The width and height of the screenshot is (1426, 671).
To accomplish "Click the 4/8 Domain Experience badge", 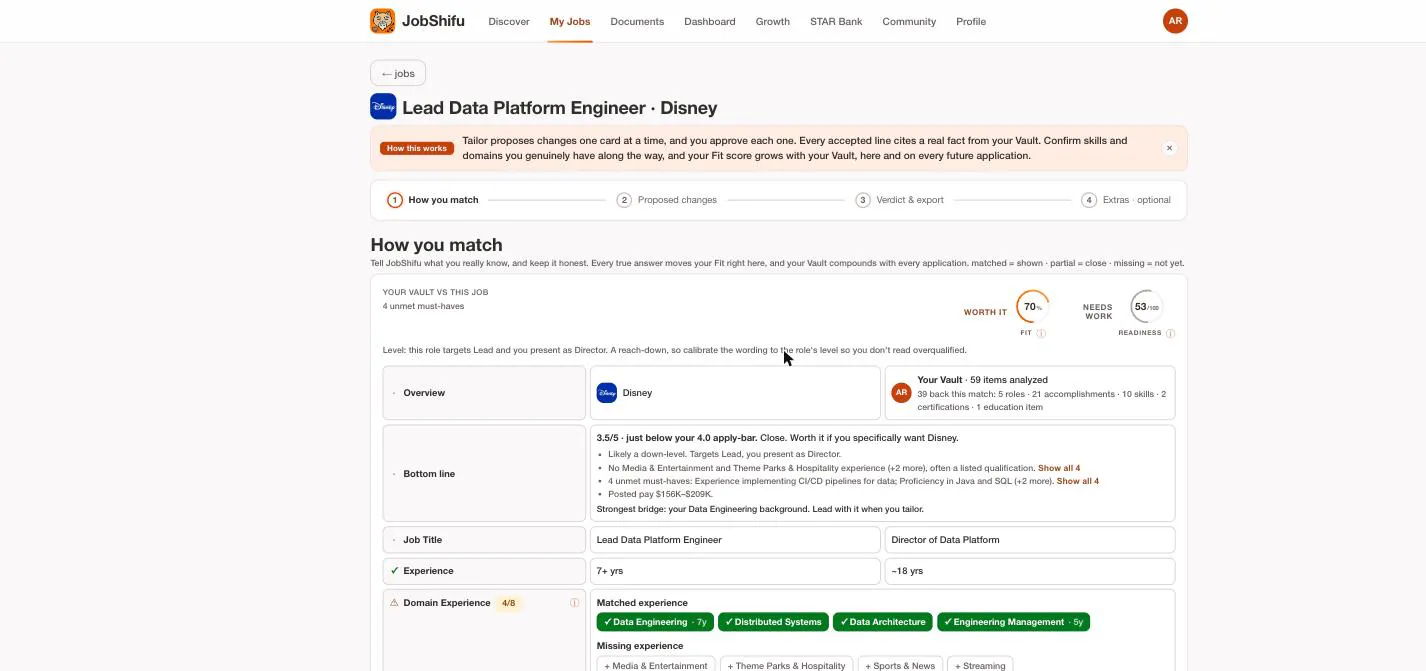I will [x=509, y=603].
